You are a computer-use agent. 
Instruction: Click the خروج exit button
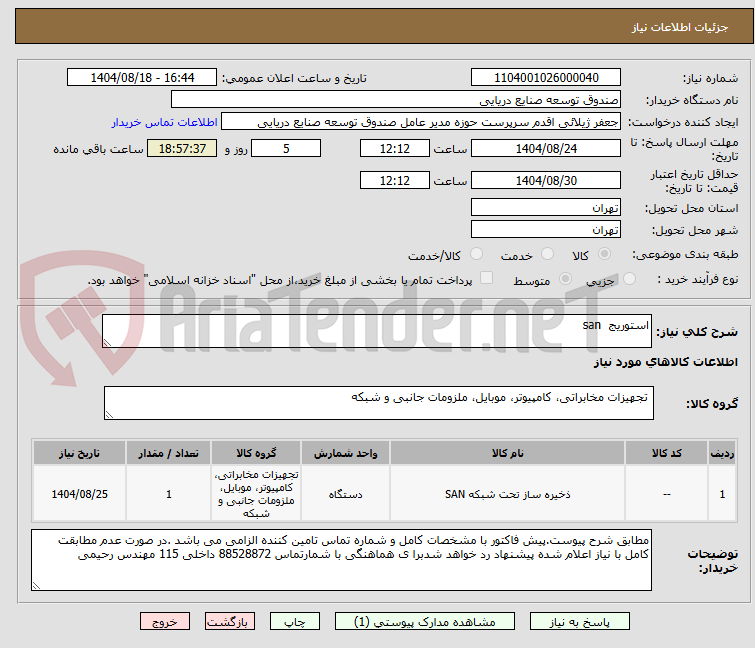[x=165, y=622]
